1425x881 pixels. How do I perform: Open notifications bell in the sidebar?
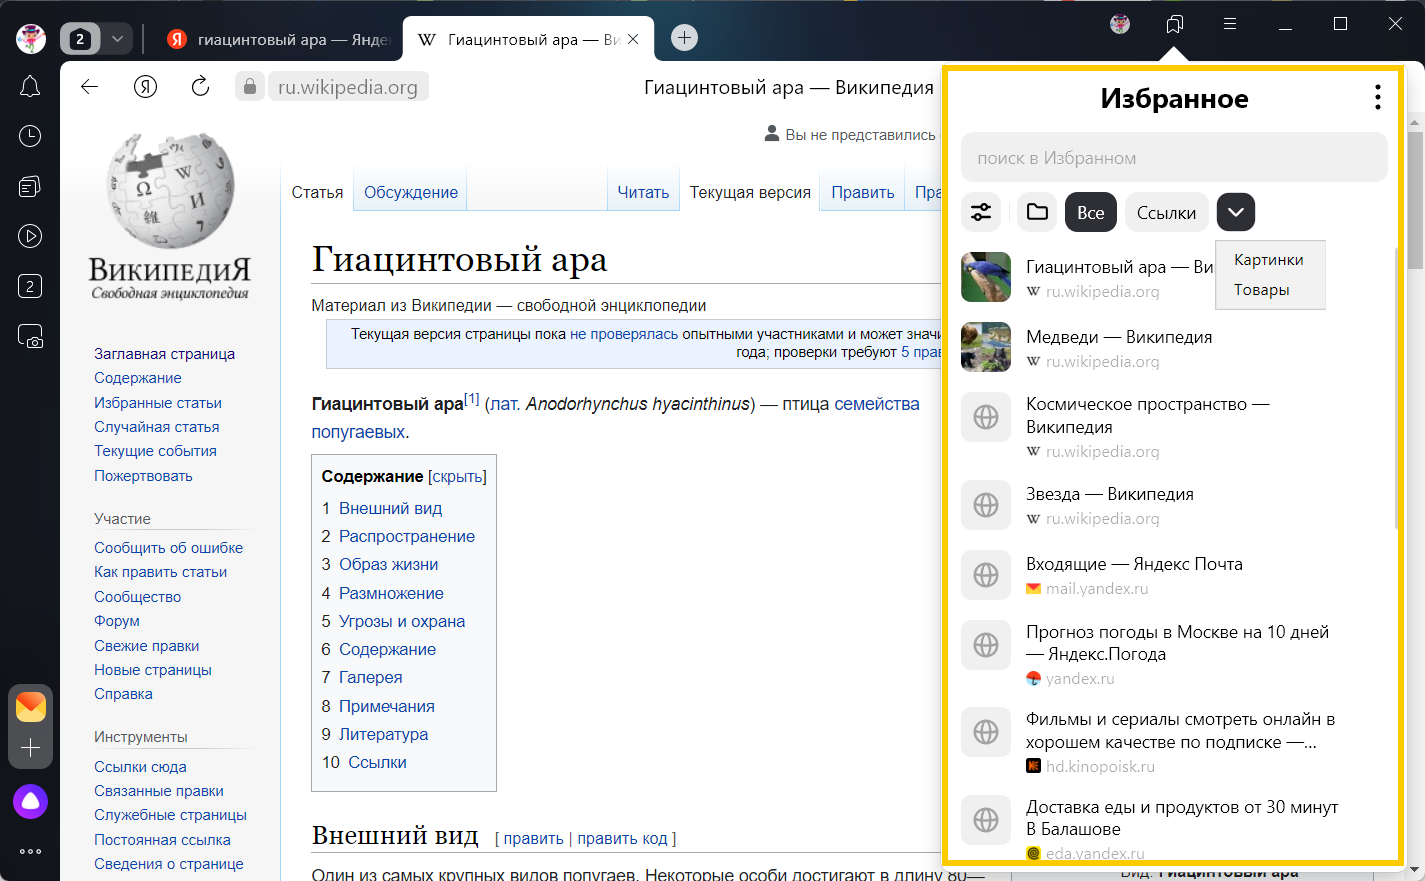[x=30, y=87]
